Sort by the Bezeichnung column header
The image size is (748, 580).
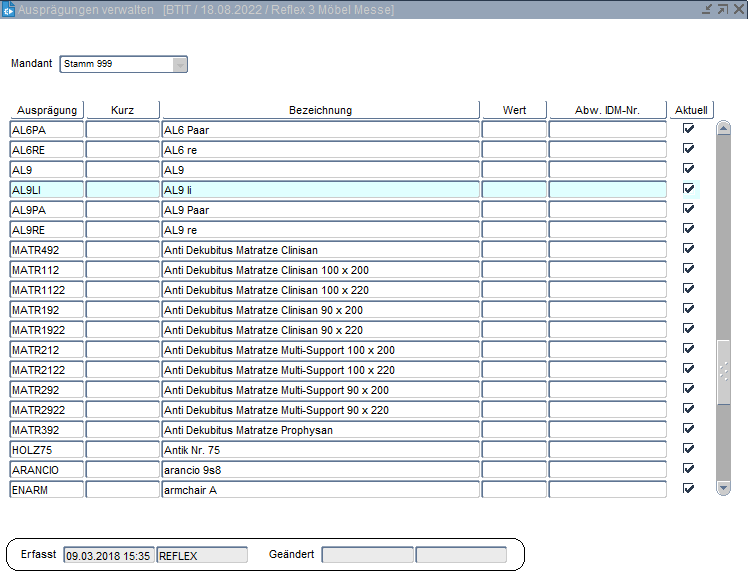pyautogui.click(x=320, y=110)
